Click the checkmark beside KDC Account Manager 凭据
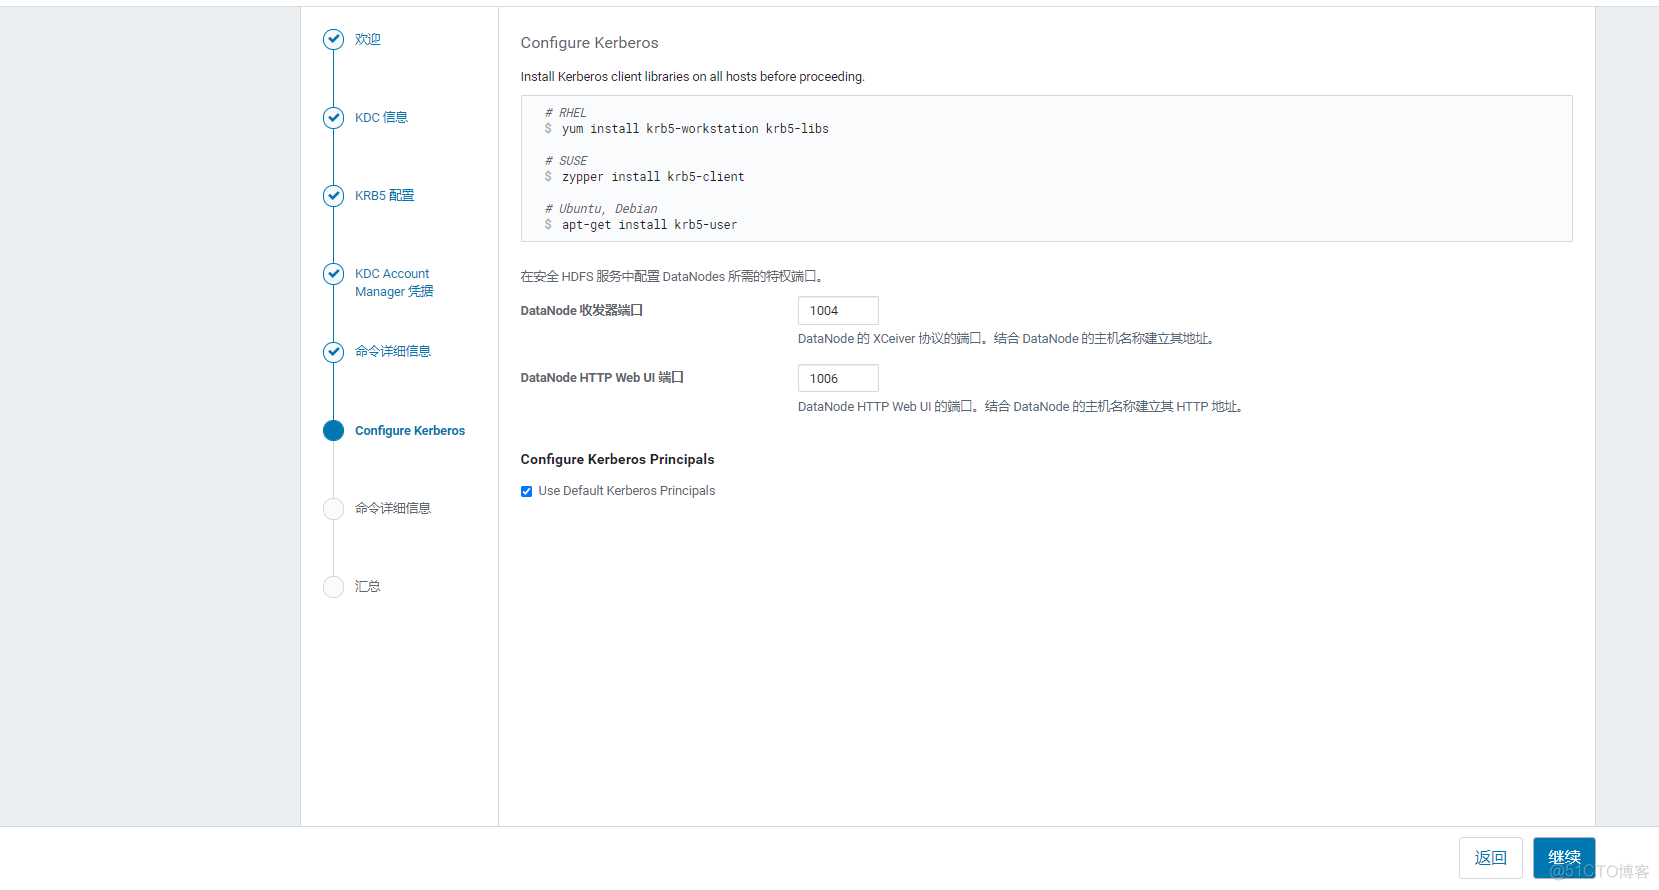The image size is (1659, 890). click(333, 273)
